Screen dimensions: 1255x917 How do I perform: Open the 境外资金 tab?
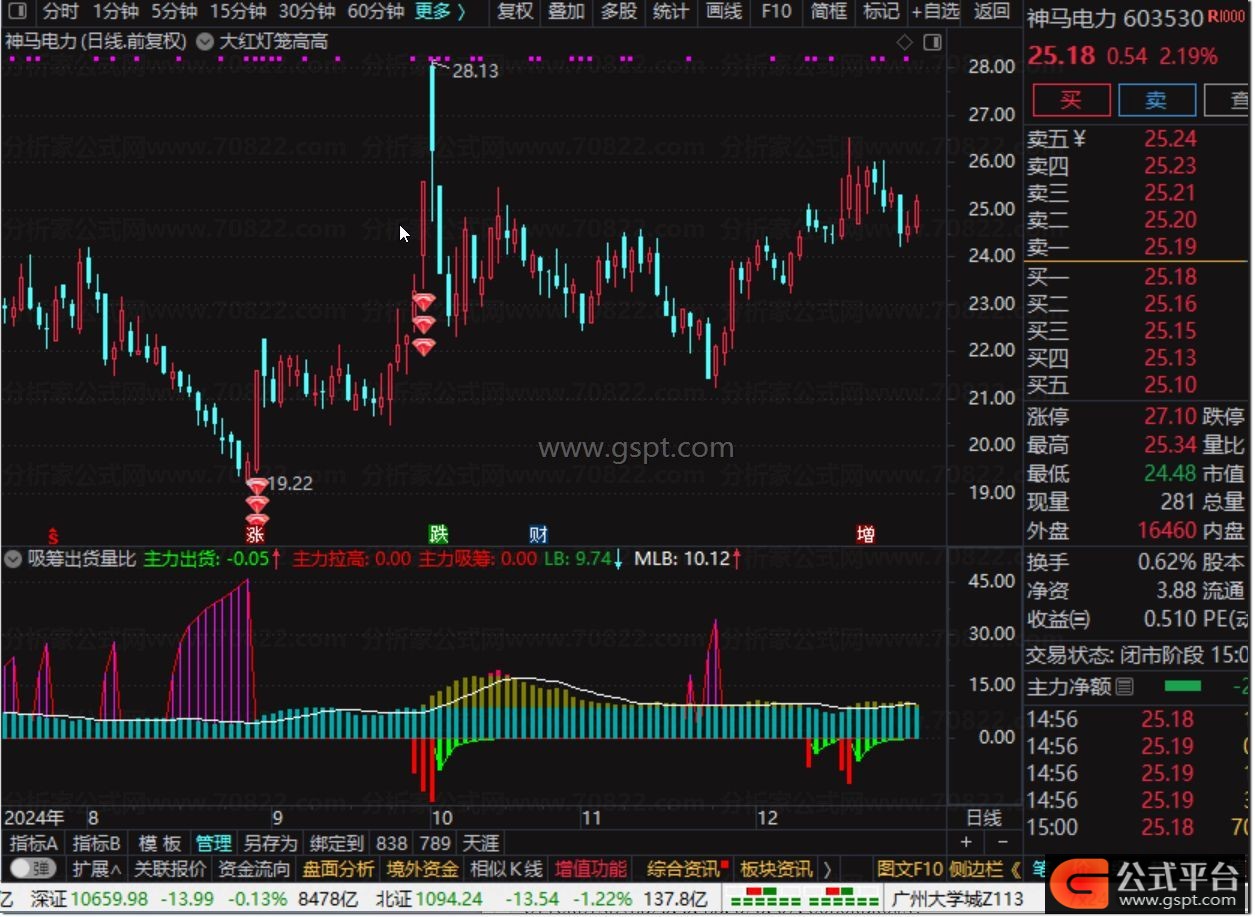tap(423, 868)
